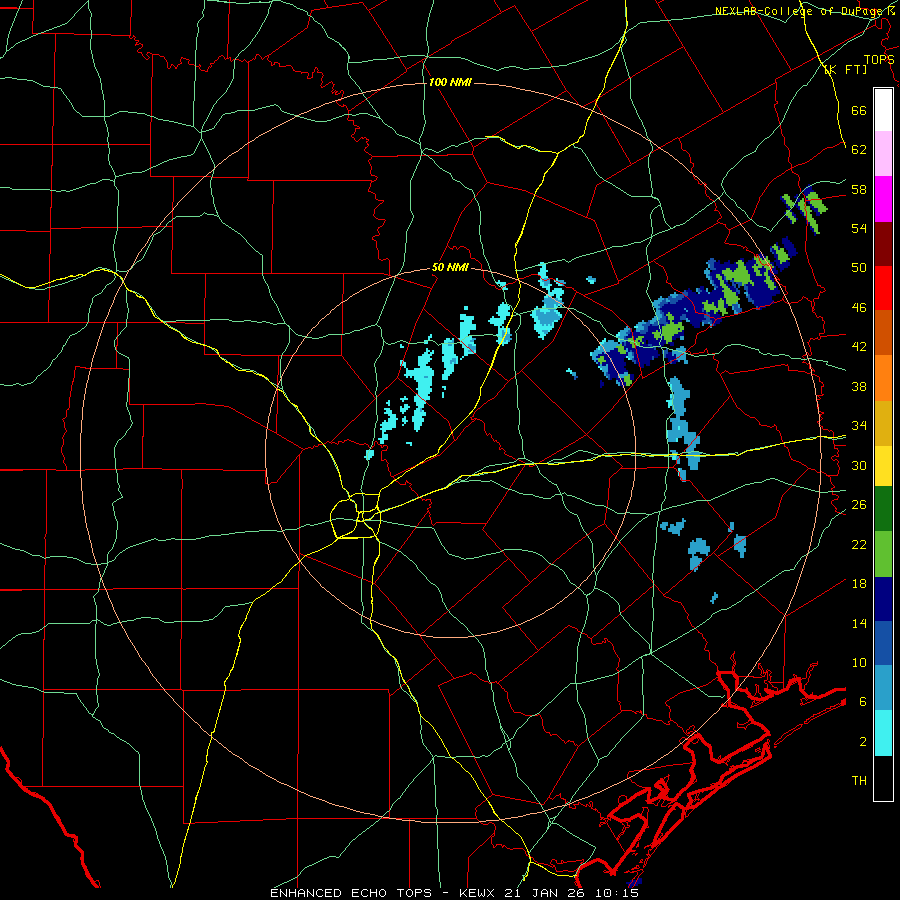900x900 pixels.
Task: Click the legend value '26'
Action: coord(859,505)
